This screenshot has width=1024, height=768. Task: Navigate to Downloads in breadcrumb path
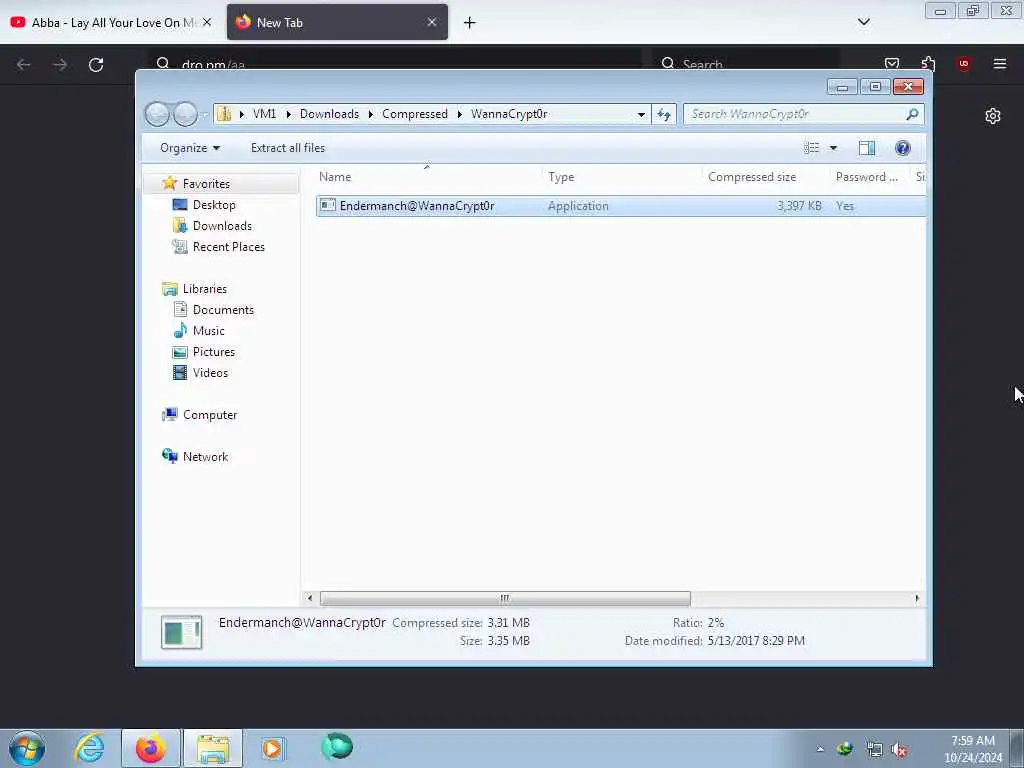pyautogui.click(x=329, y=114)
